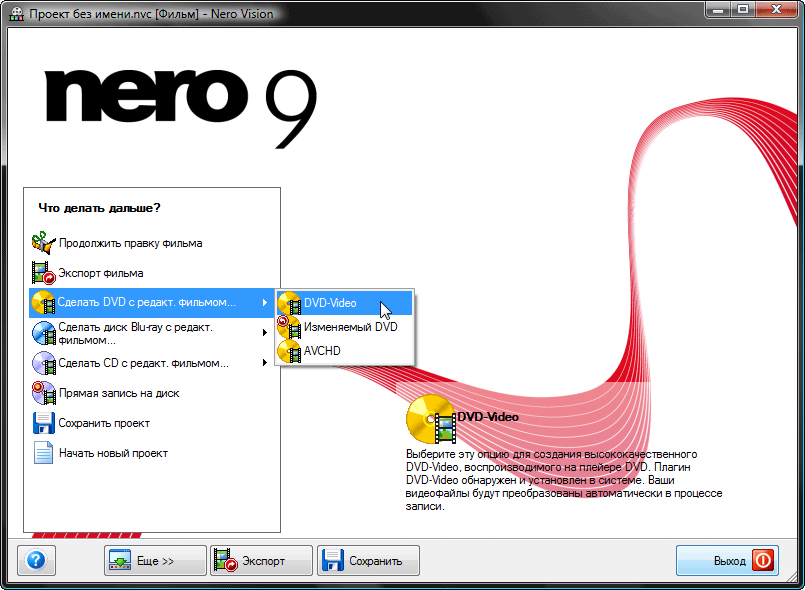Click the bold DVD-Video description title

coord(488,417)
